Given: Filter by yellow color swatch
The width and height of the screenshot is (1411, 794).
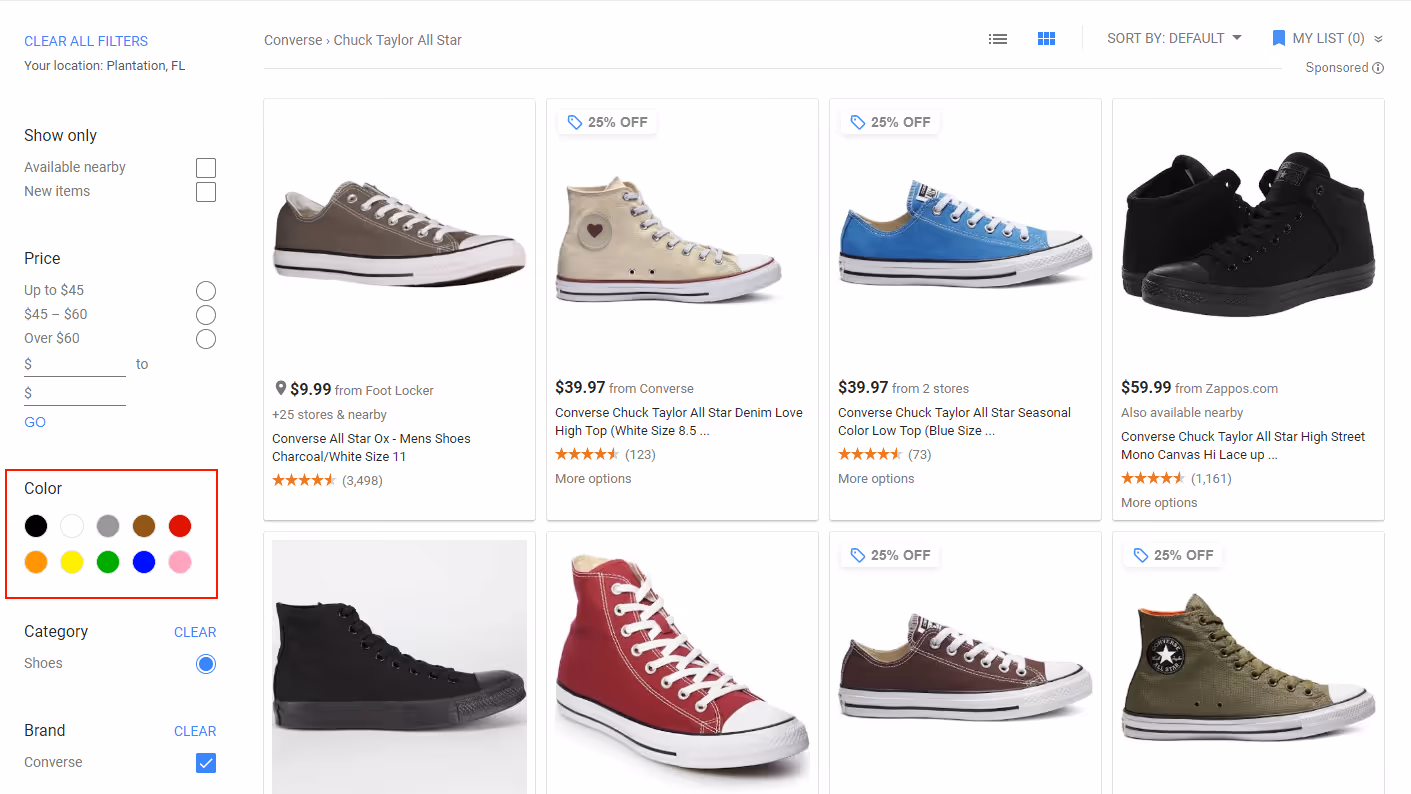Looking at the screenshot, I should point(72,562).
